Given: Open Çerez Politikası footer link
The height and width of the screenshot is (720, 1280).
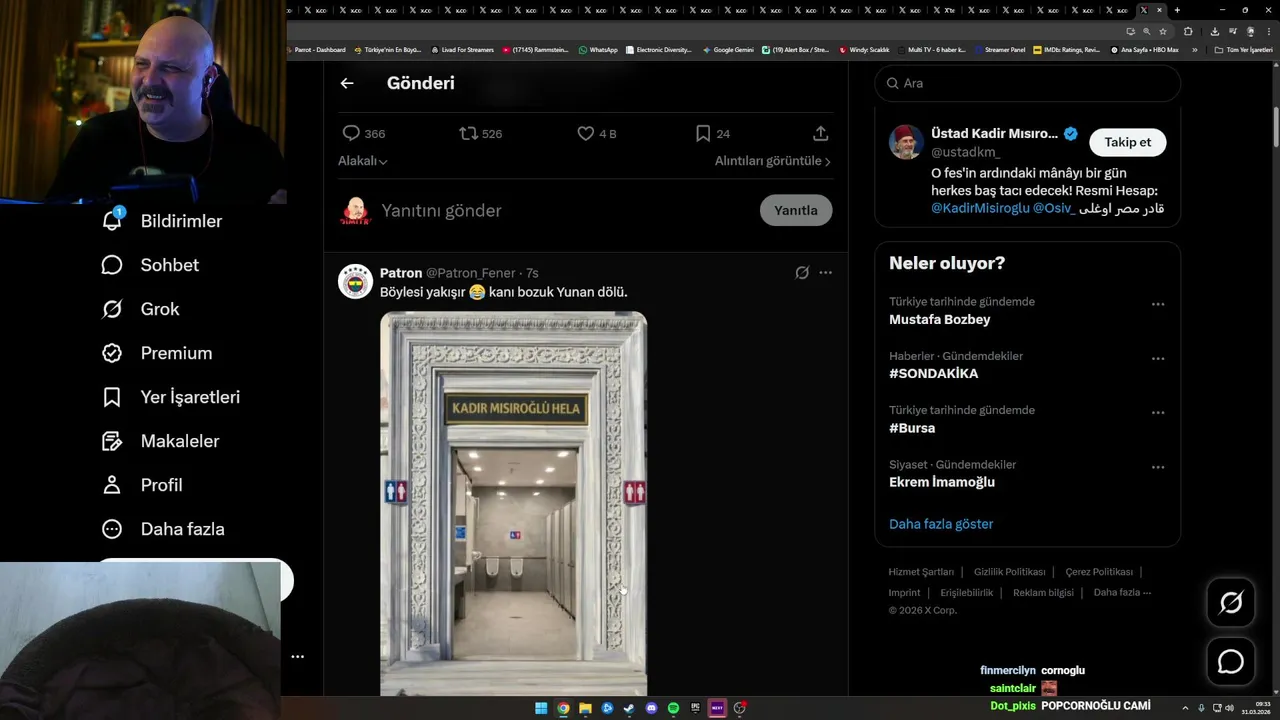Looking at the screenshot, I should (x=1099, y=572).
